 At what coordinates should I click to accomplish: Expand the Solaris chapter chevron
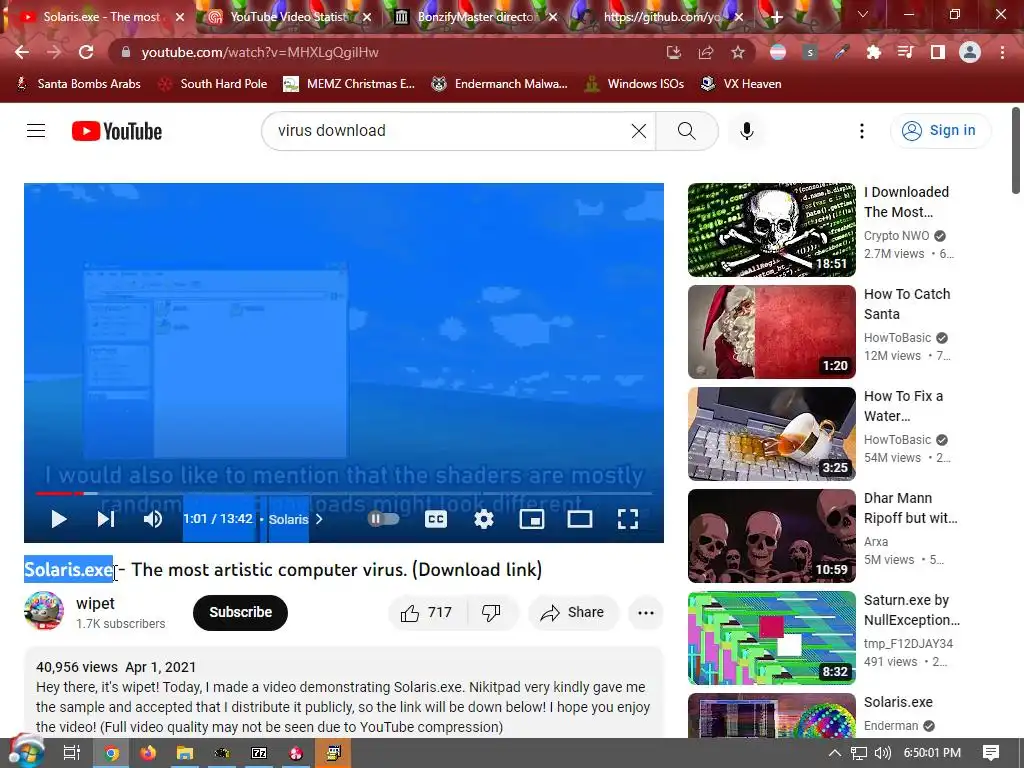[319, 519]
